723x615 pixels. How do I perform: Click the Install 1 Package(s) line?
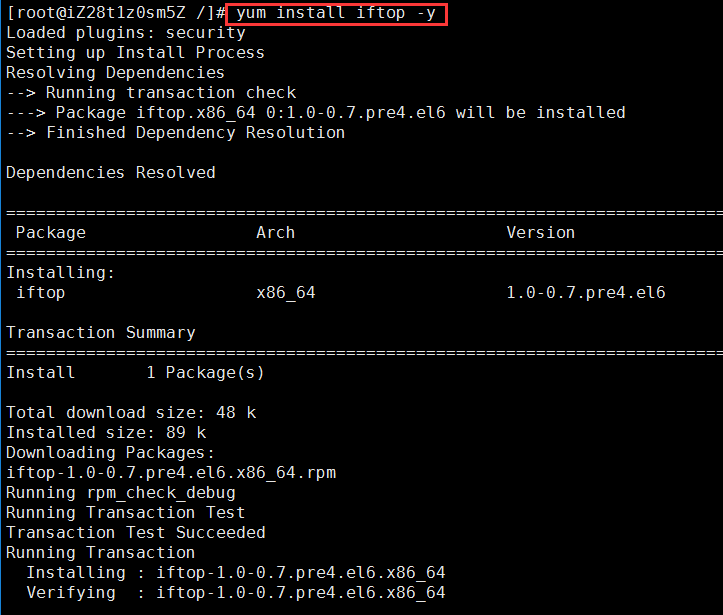[135, 373]
